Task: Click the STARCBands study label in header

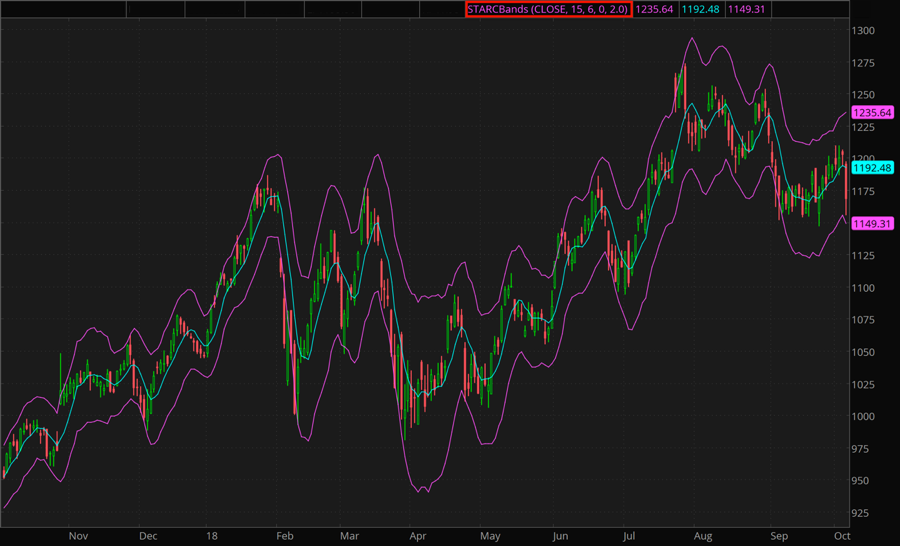Action: click(x=547, y=9)
